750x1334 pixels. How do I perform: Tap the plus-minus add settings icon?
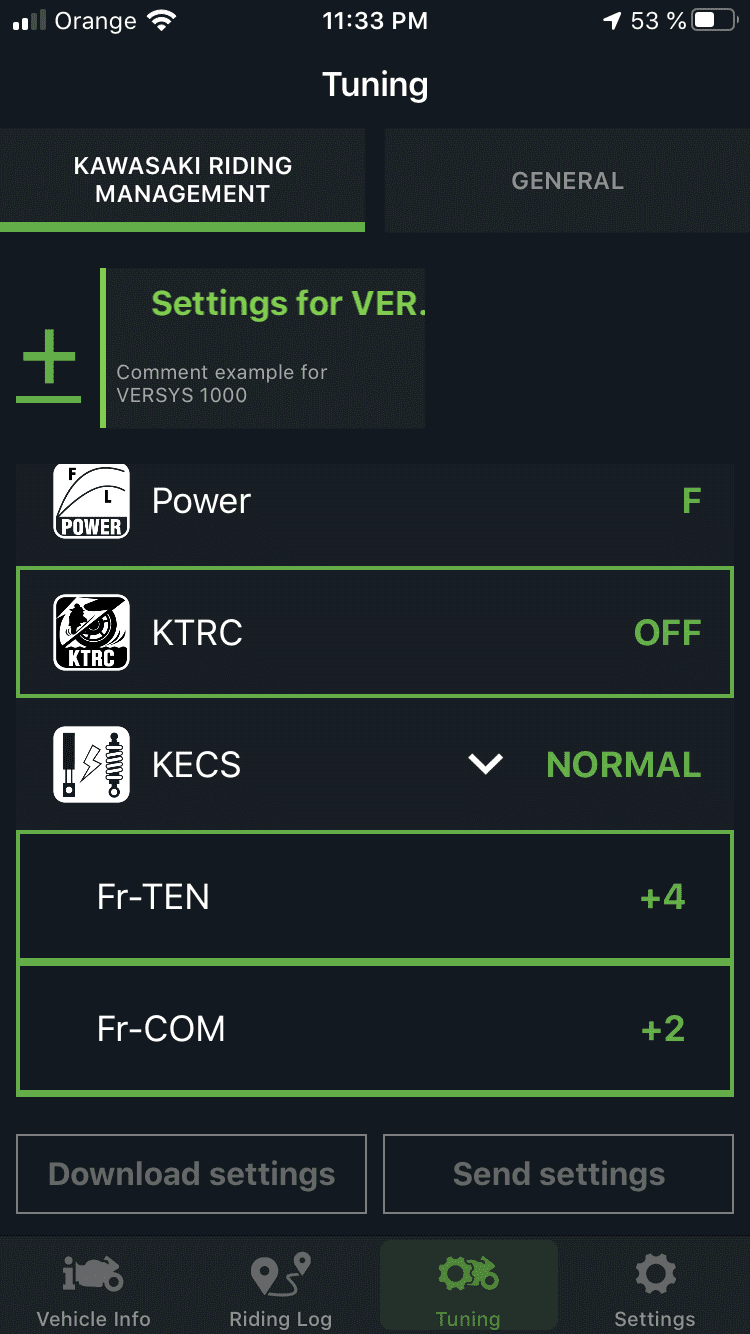[48, 368]
